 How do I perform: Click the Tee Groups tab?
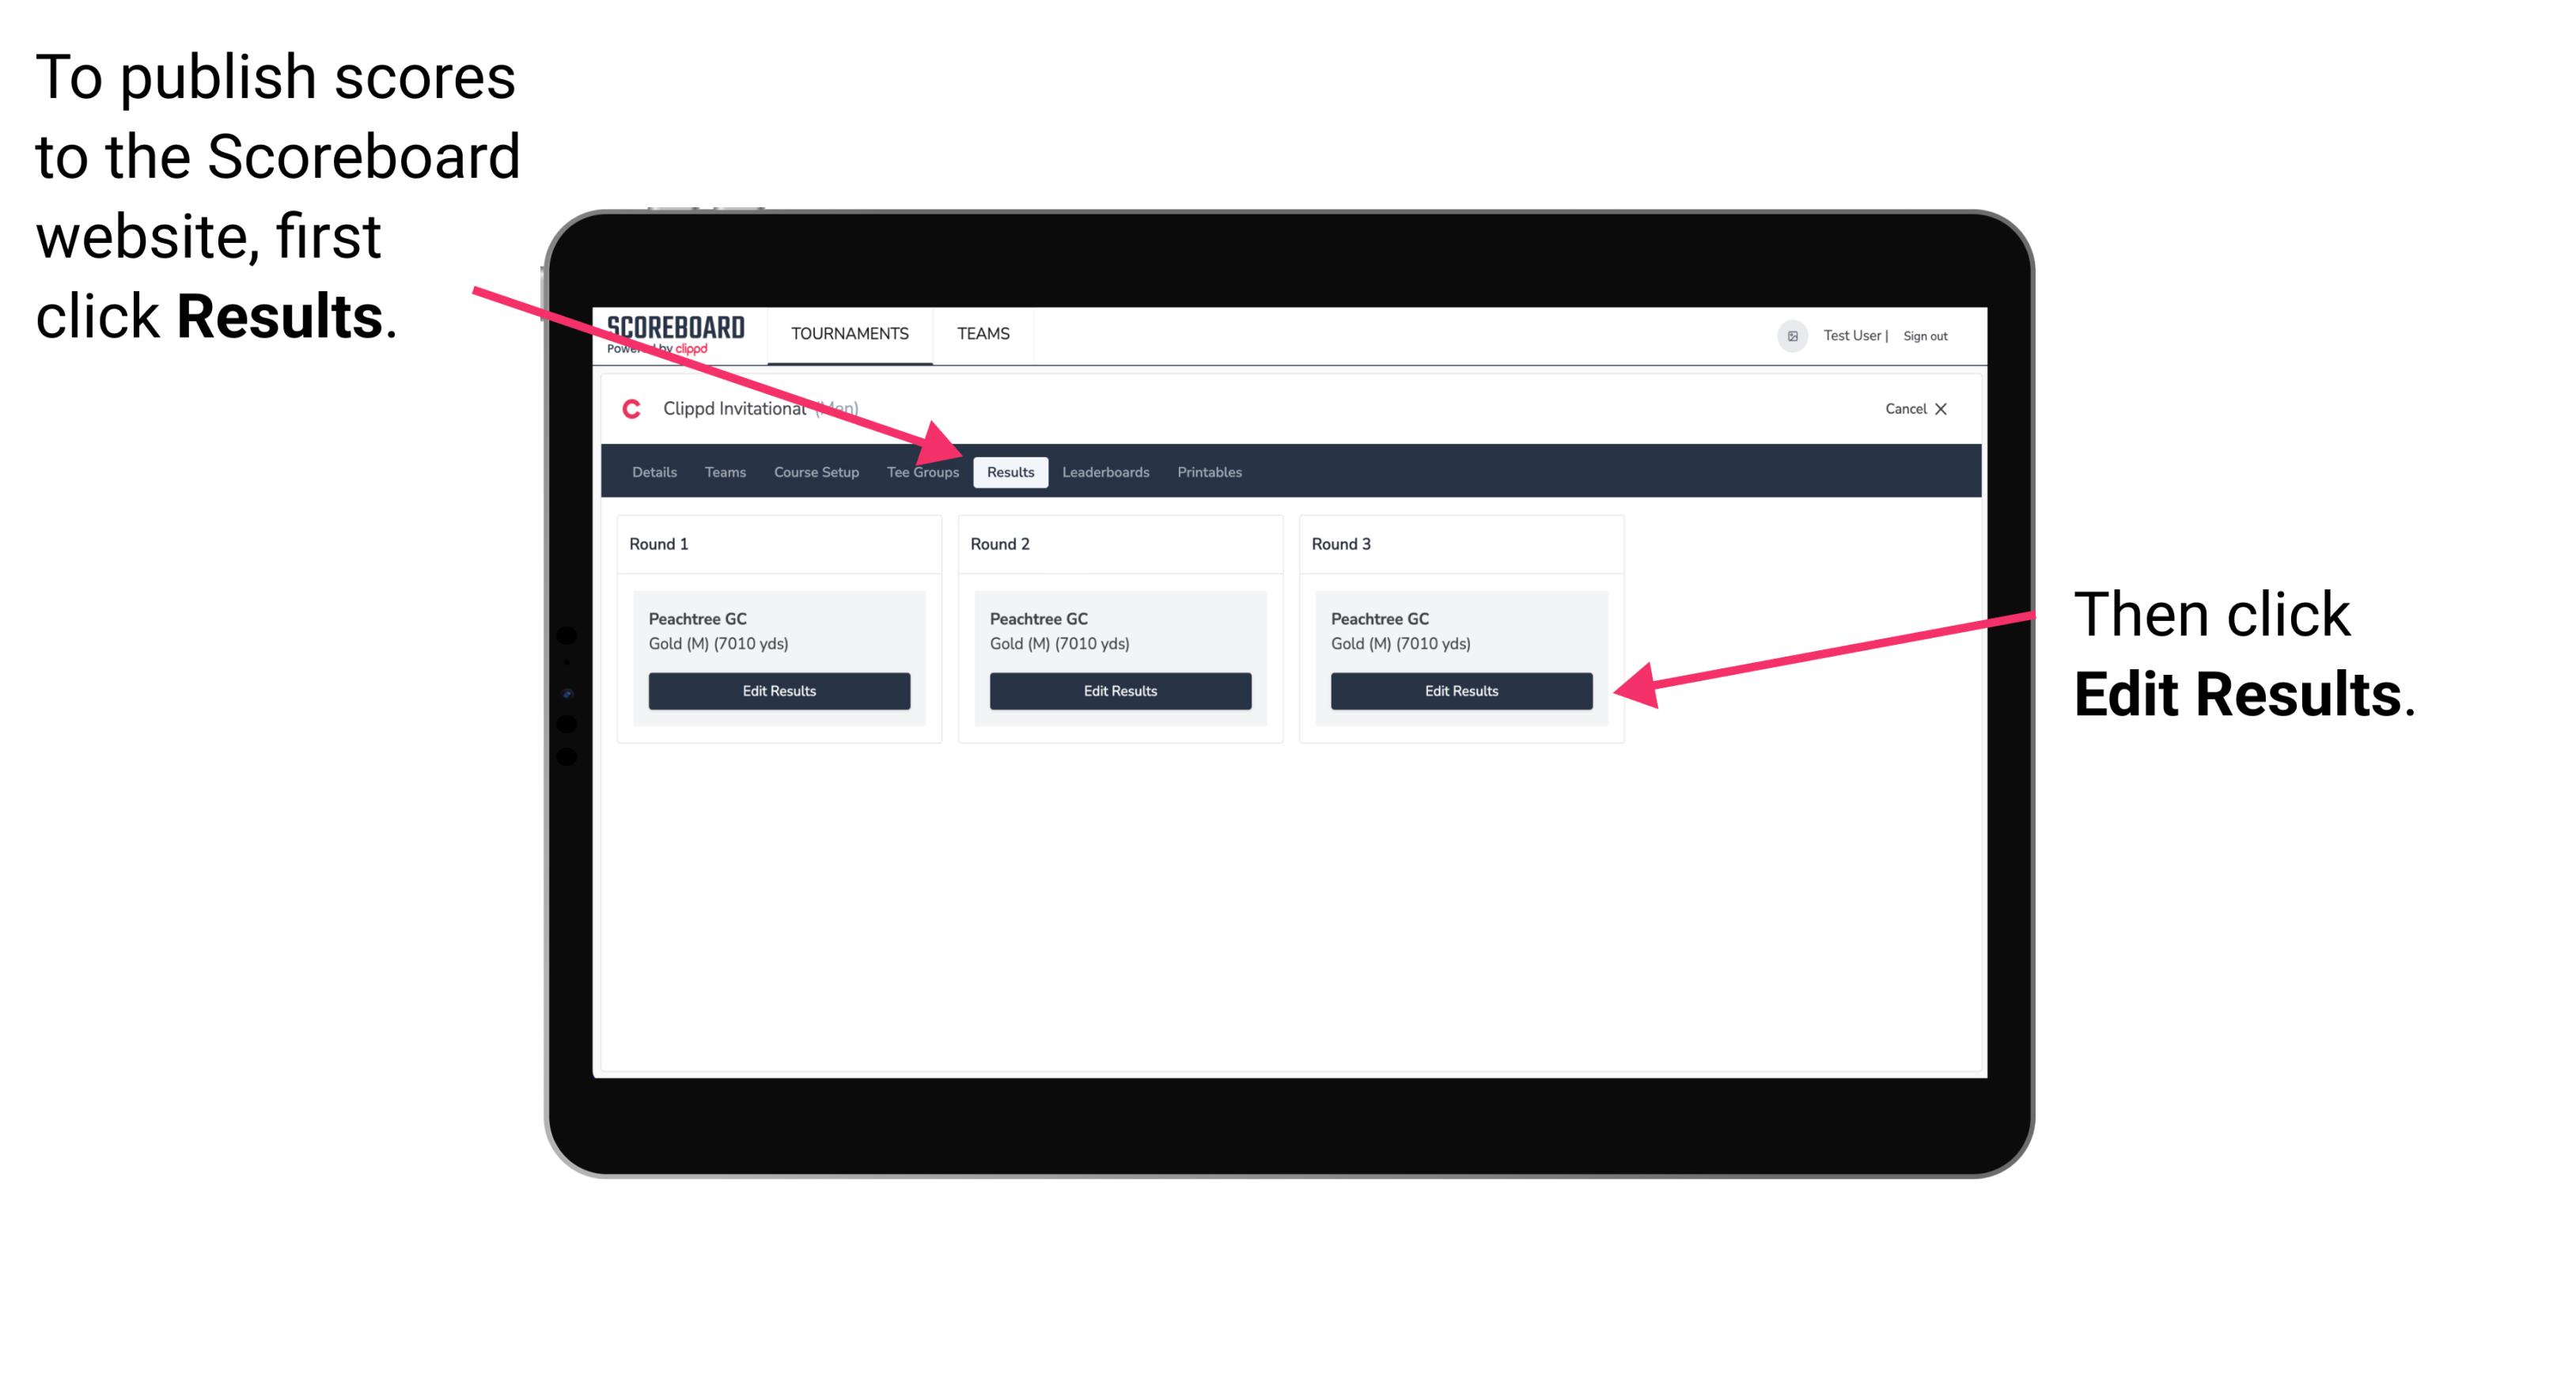[x=922, y=473]
